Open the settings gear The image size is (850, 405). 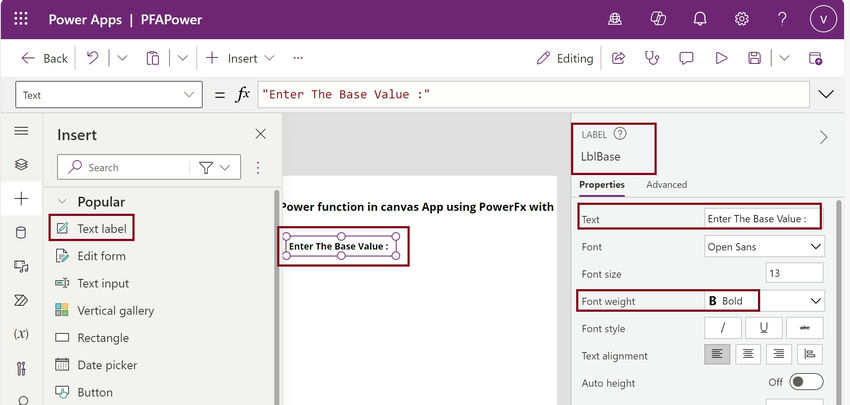tap(742, 20)
